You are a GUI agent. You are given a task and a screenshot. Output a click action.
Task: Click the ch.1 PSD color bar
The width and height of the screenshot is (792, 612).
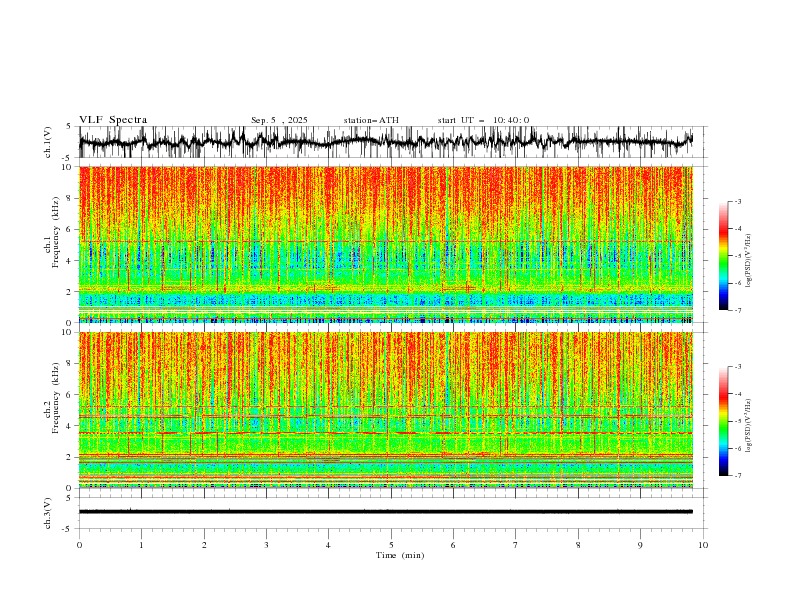(724, 256)
